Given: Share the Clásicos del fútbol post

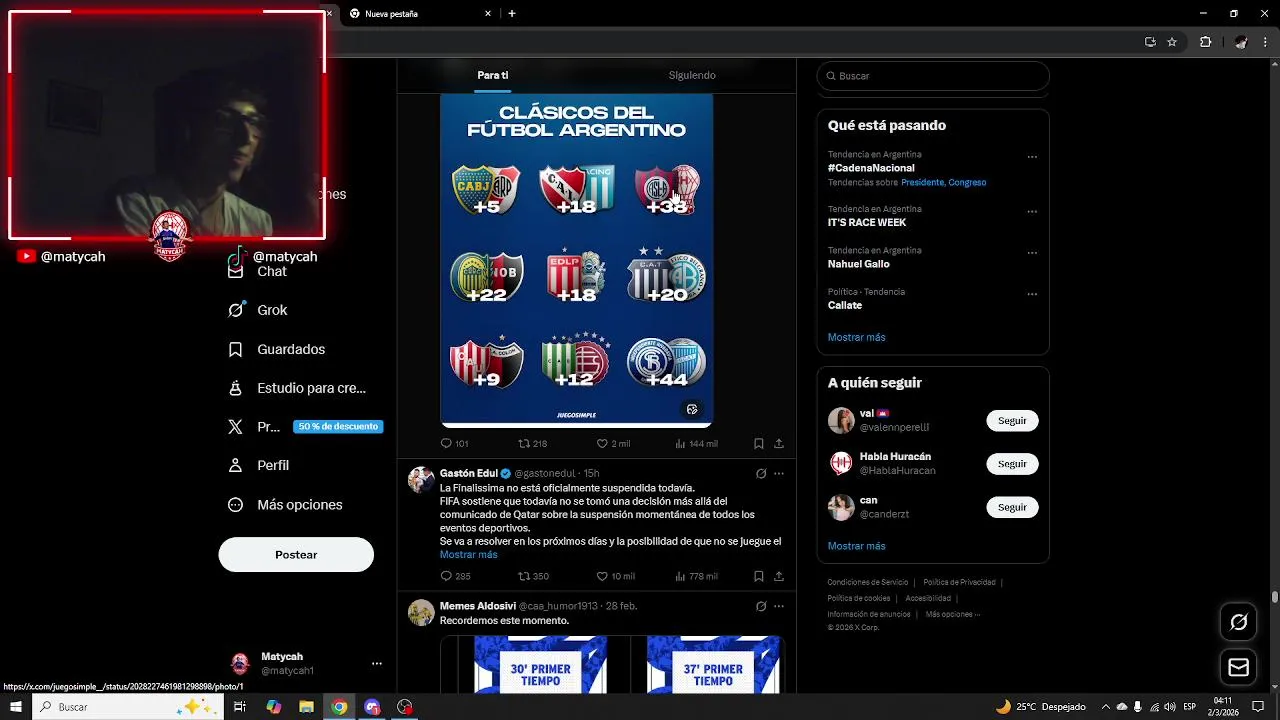Looking at the screenshot, I should click(x=779, y=443).
